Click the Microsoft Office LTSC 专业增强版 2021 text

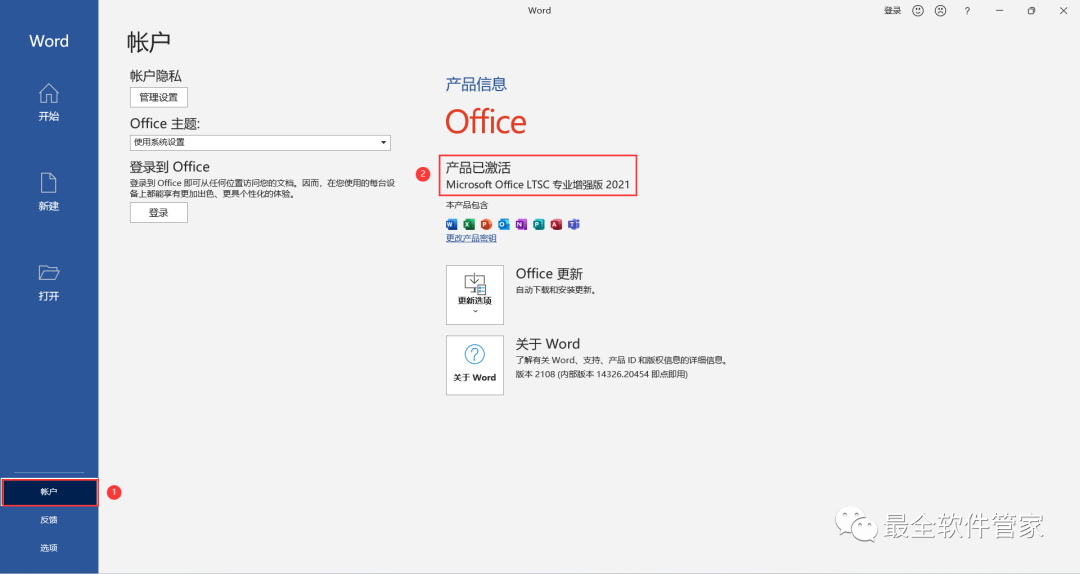(x=538, y=185)
